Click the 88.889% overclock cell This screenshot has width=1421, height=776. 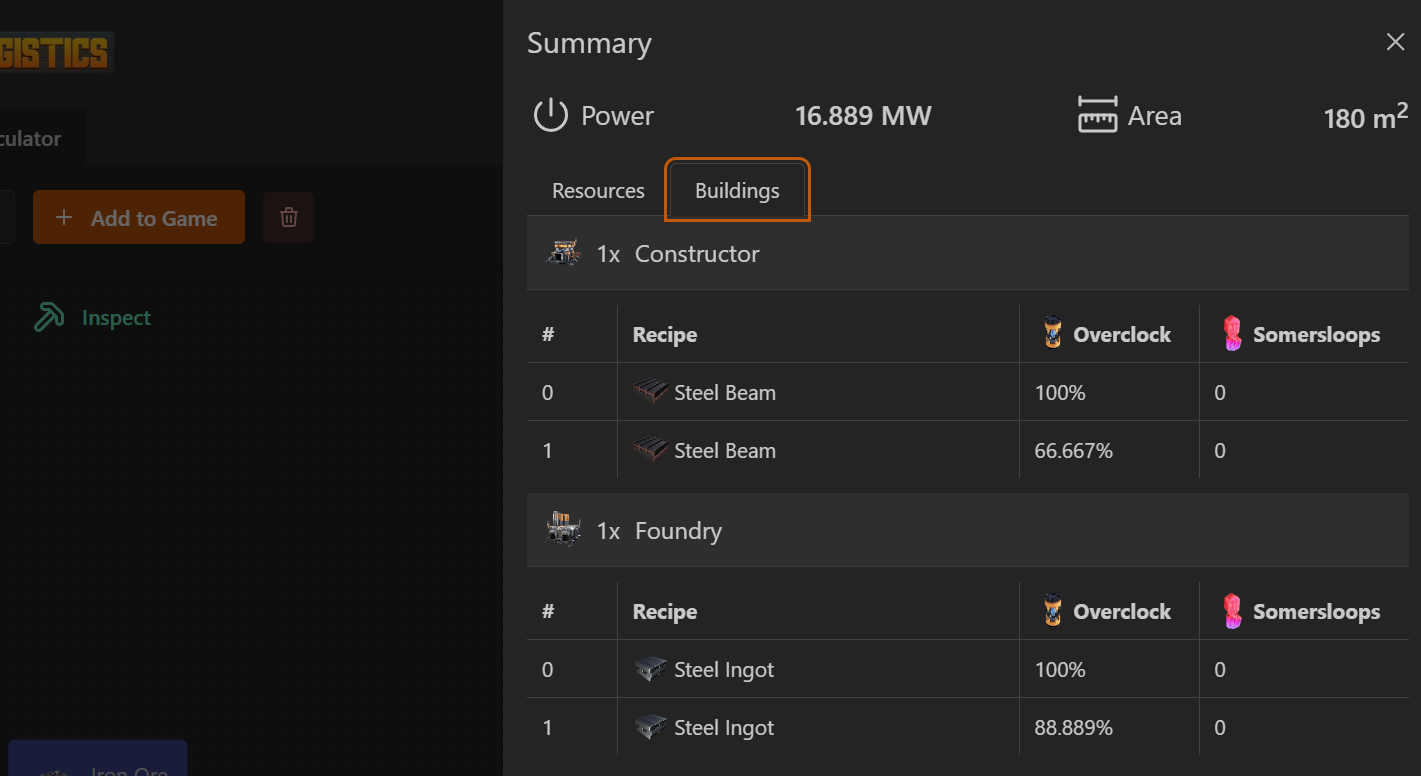1073,728
